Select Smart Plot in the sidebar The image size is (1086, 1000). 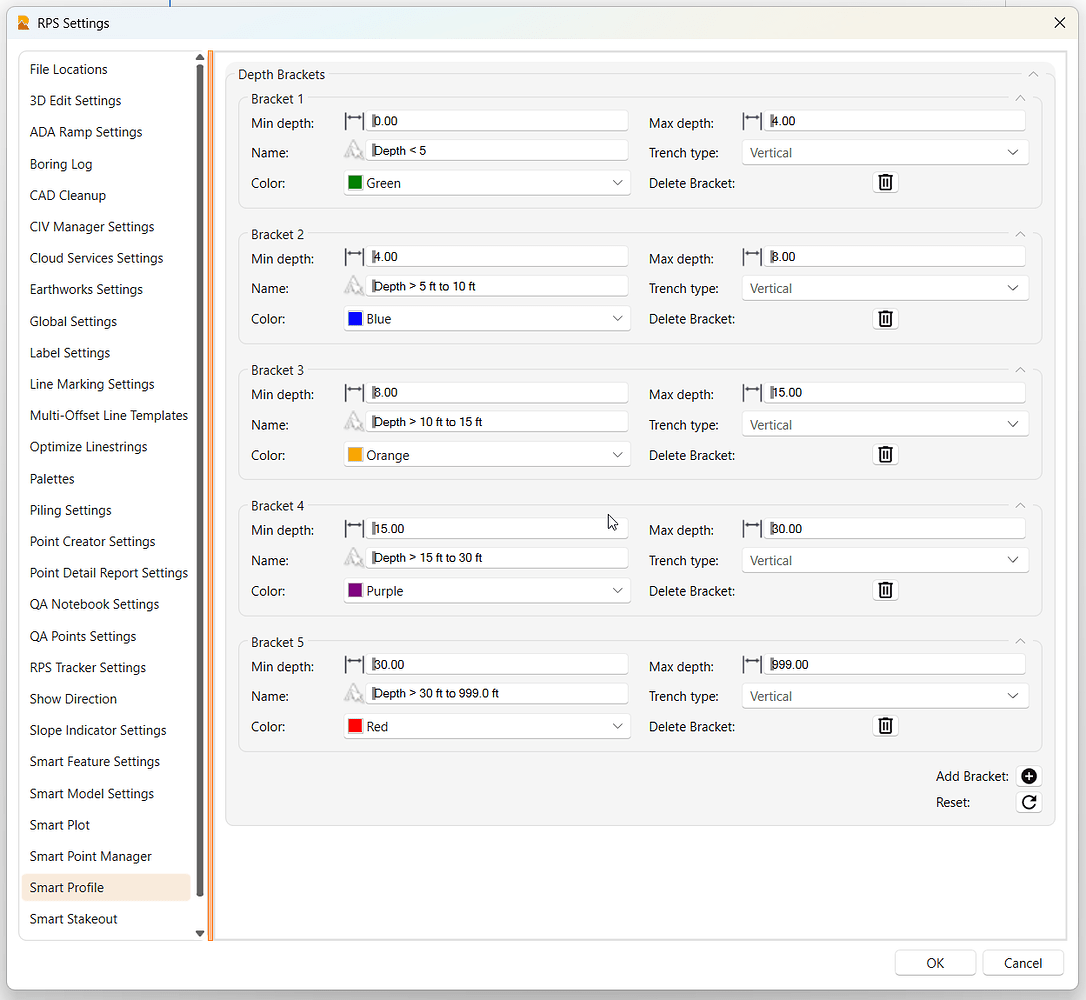[x=106, y=825]
